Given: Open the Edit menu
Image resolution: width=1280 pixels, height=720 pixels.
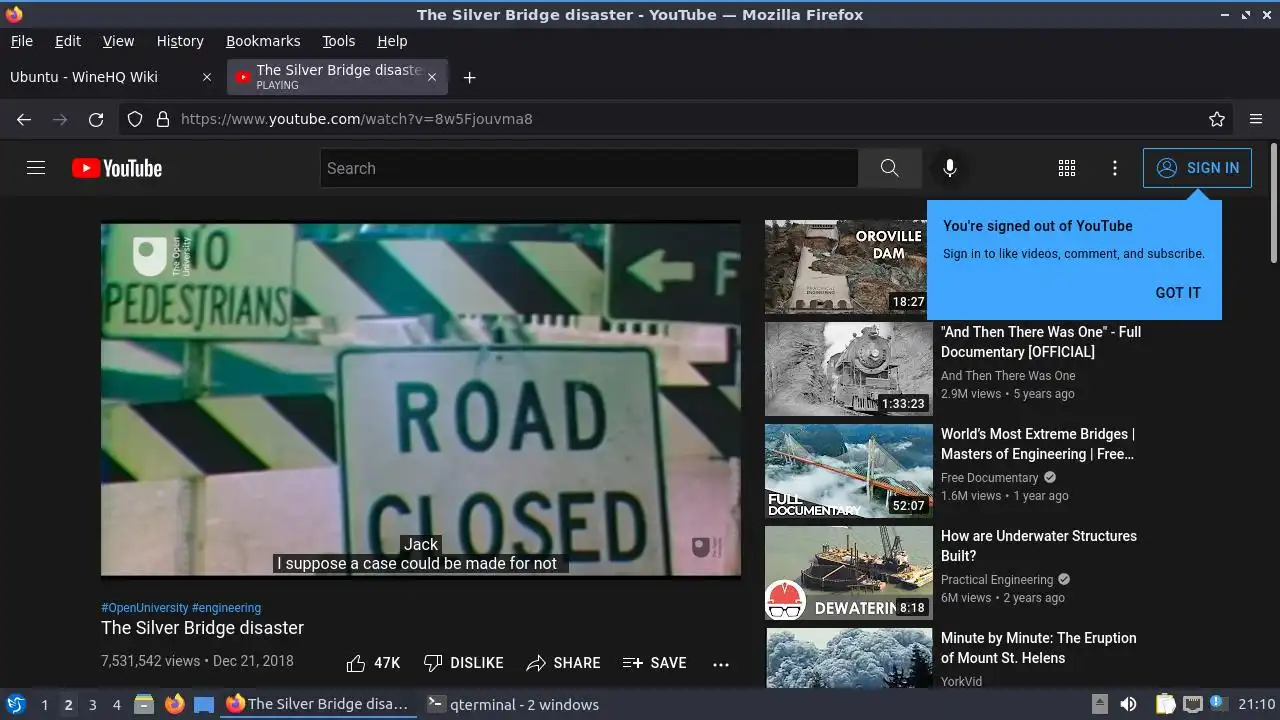Looking at the screenshot, I should [68, 41].
